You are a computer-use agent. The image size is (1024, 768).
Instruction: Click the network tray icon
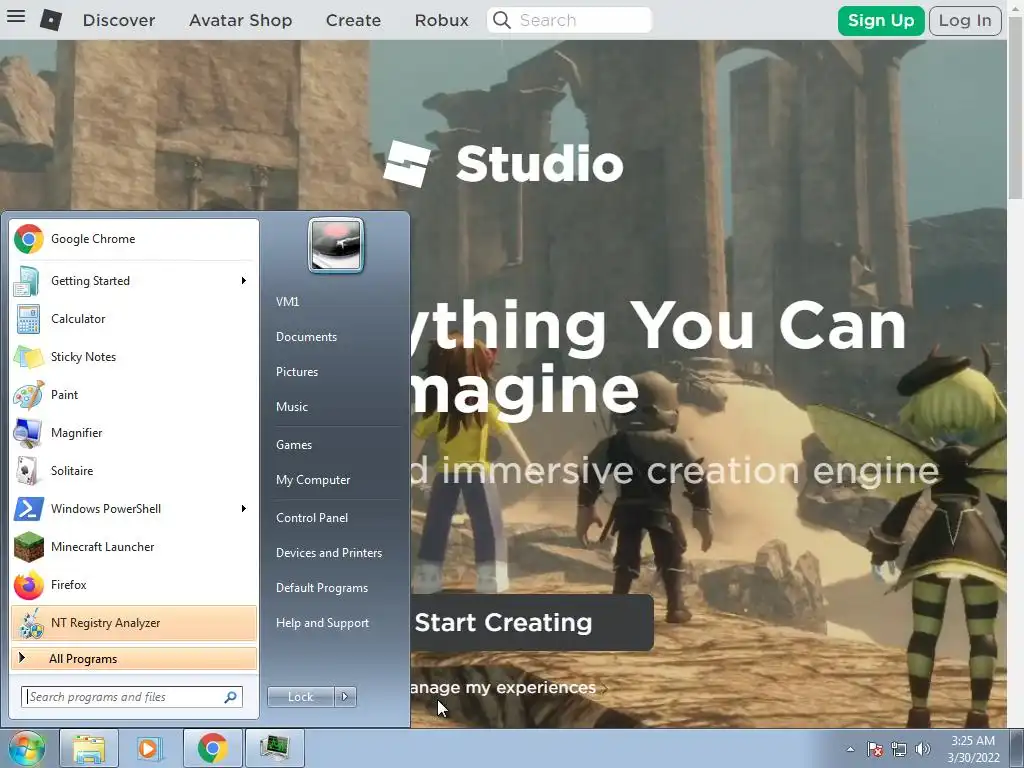tap(899, 749)
